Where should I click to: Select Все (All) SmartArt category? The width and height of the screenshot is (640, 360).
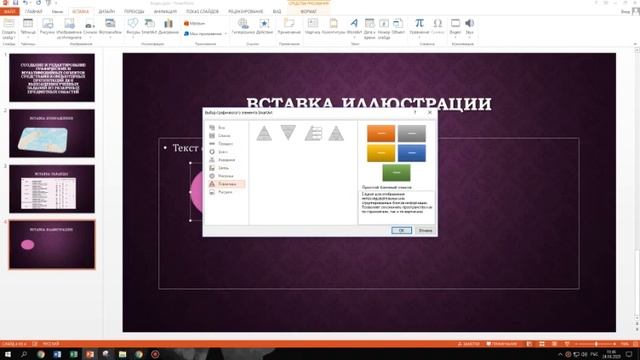pos(226,128)
